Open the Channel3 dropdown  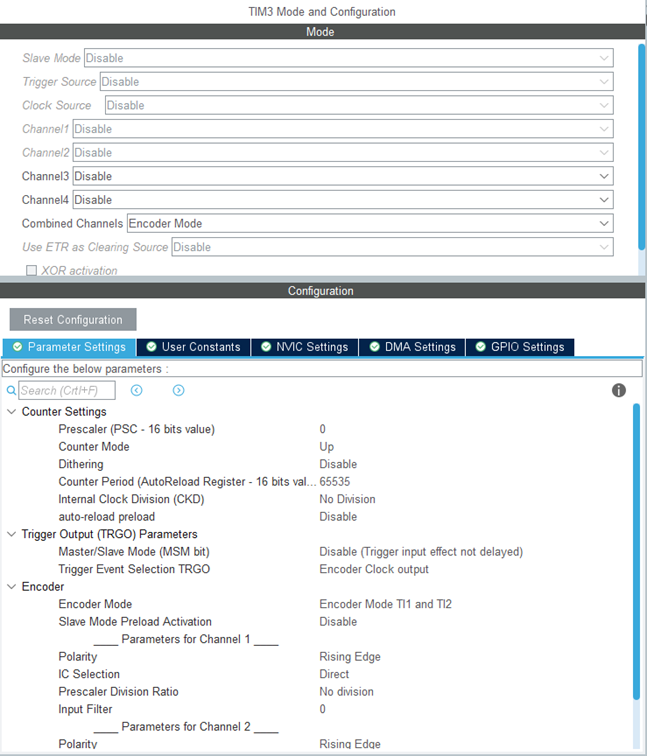pyautogui.click(x=343, y=176)
